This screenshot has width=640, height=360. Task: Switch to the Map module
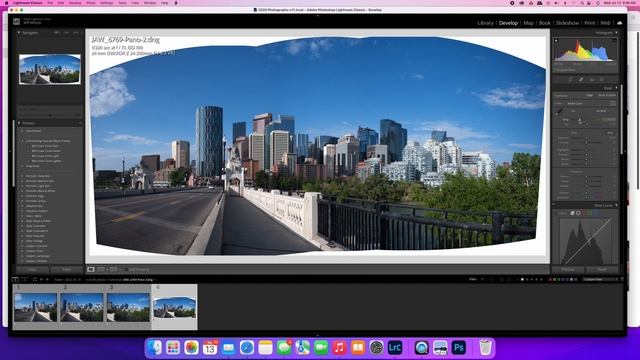pos(528,23)
